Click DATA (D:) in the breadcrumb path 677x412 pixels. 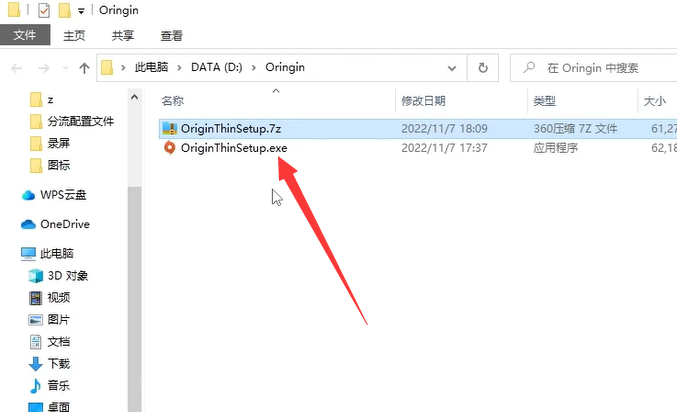point(217,67)
